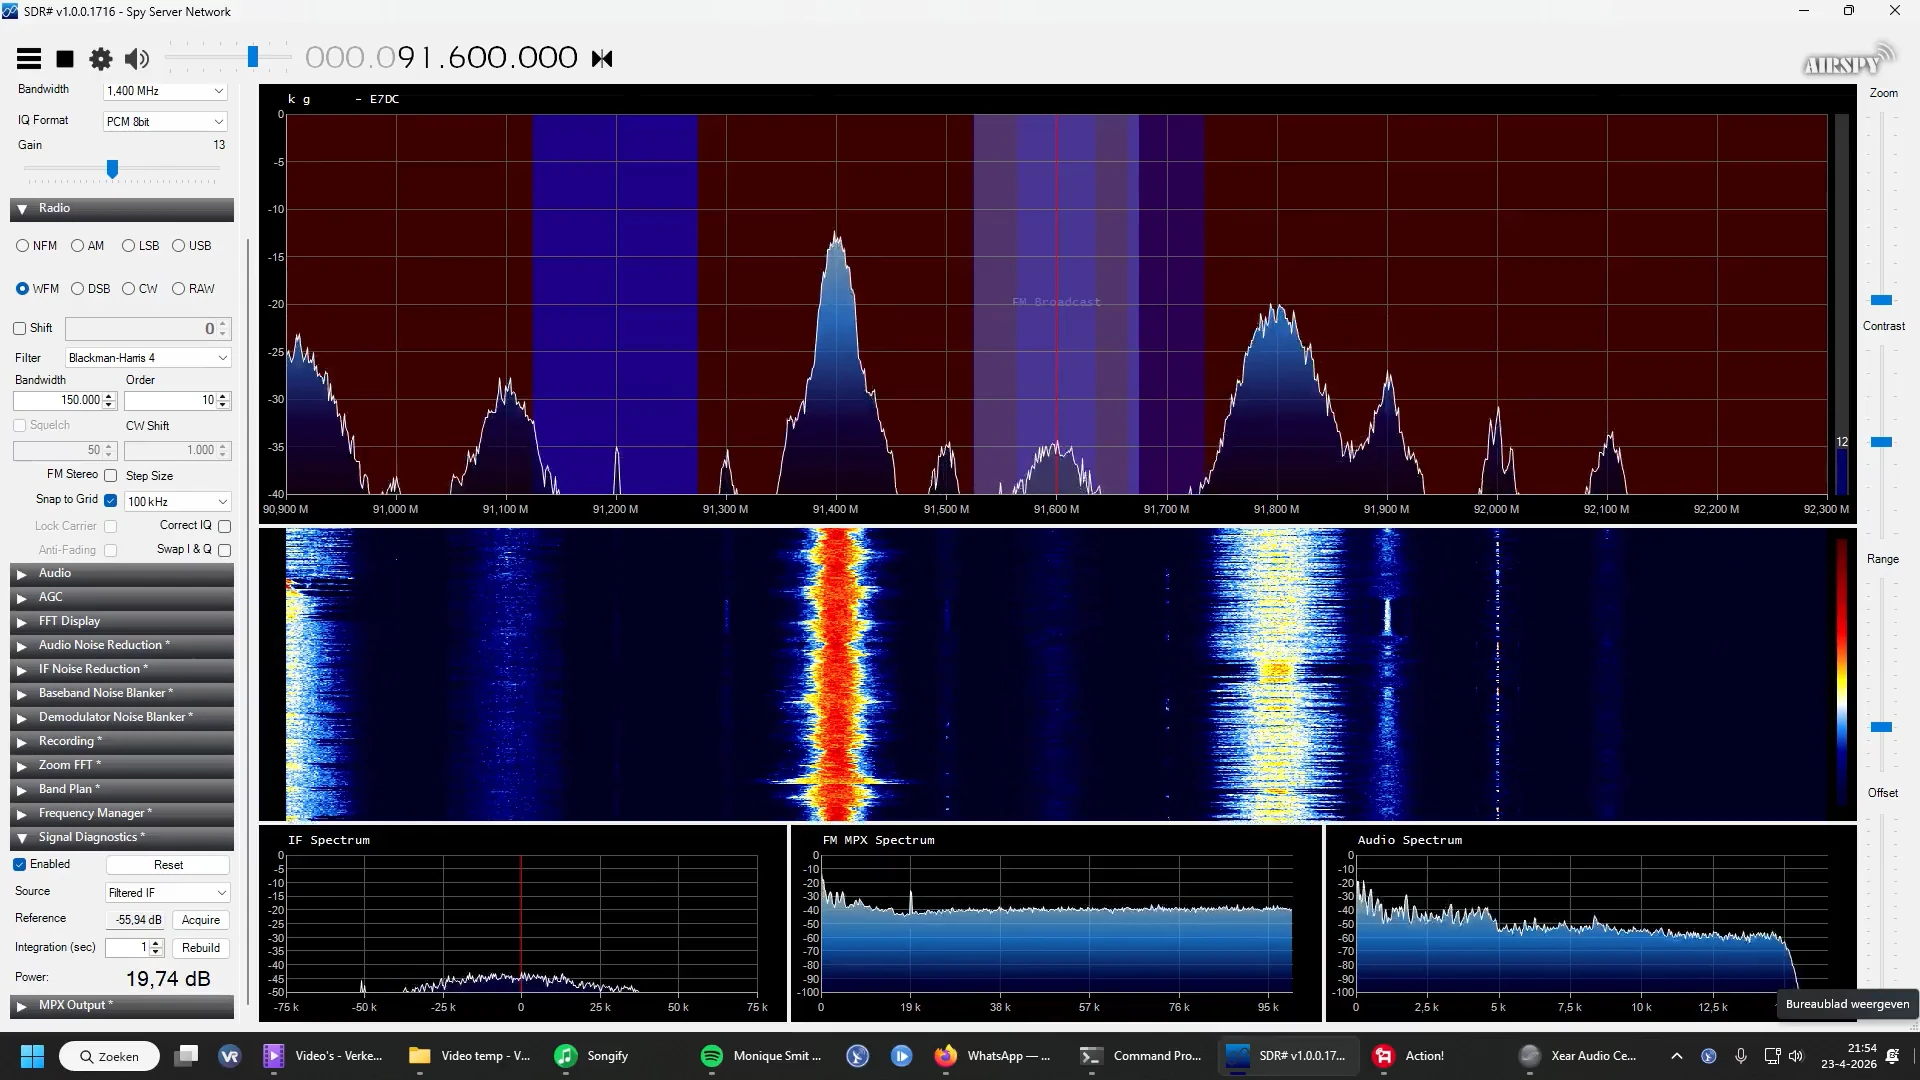
Task: Click the Zoeken search box
Action: click(109, 1056)
